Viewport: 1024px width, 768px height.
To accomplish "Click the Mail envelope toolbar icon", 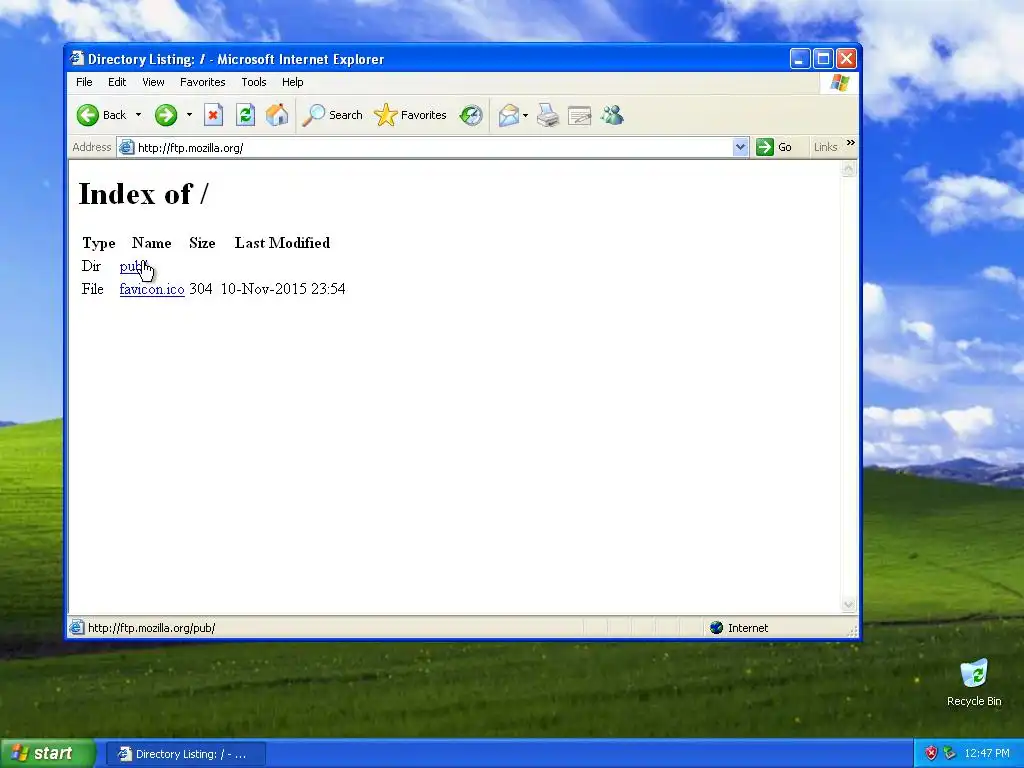I will (509, 115).
